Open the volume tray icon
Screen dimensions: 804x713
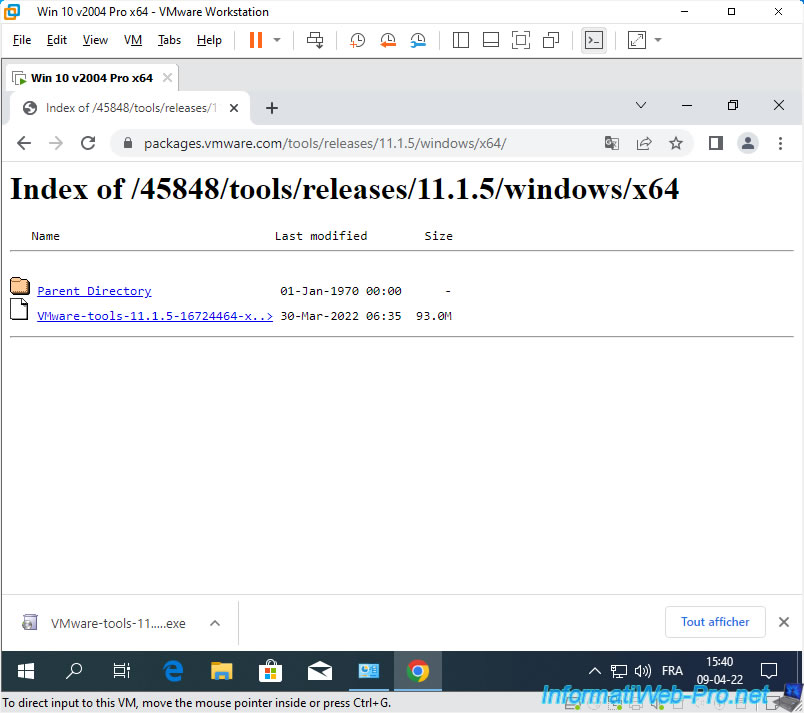(x=642, y=670)
